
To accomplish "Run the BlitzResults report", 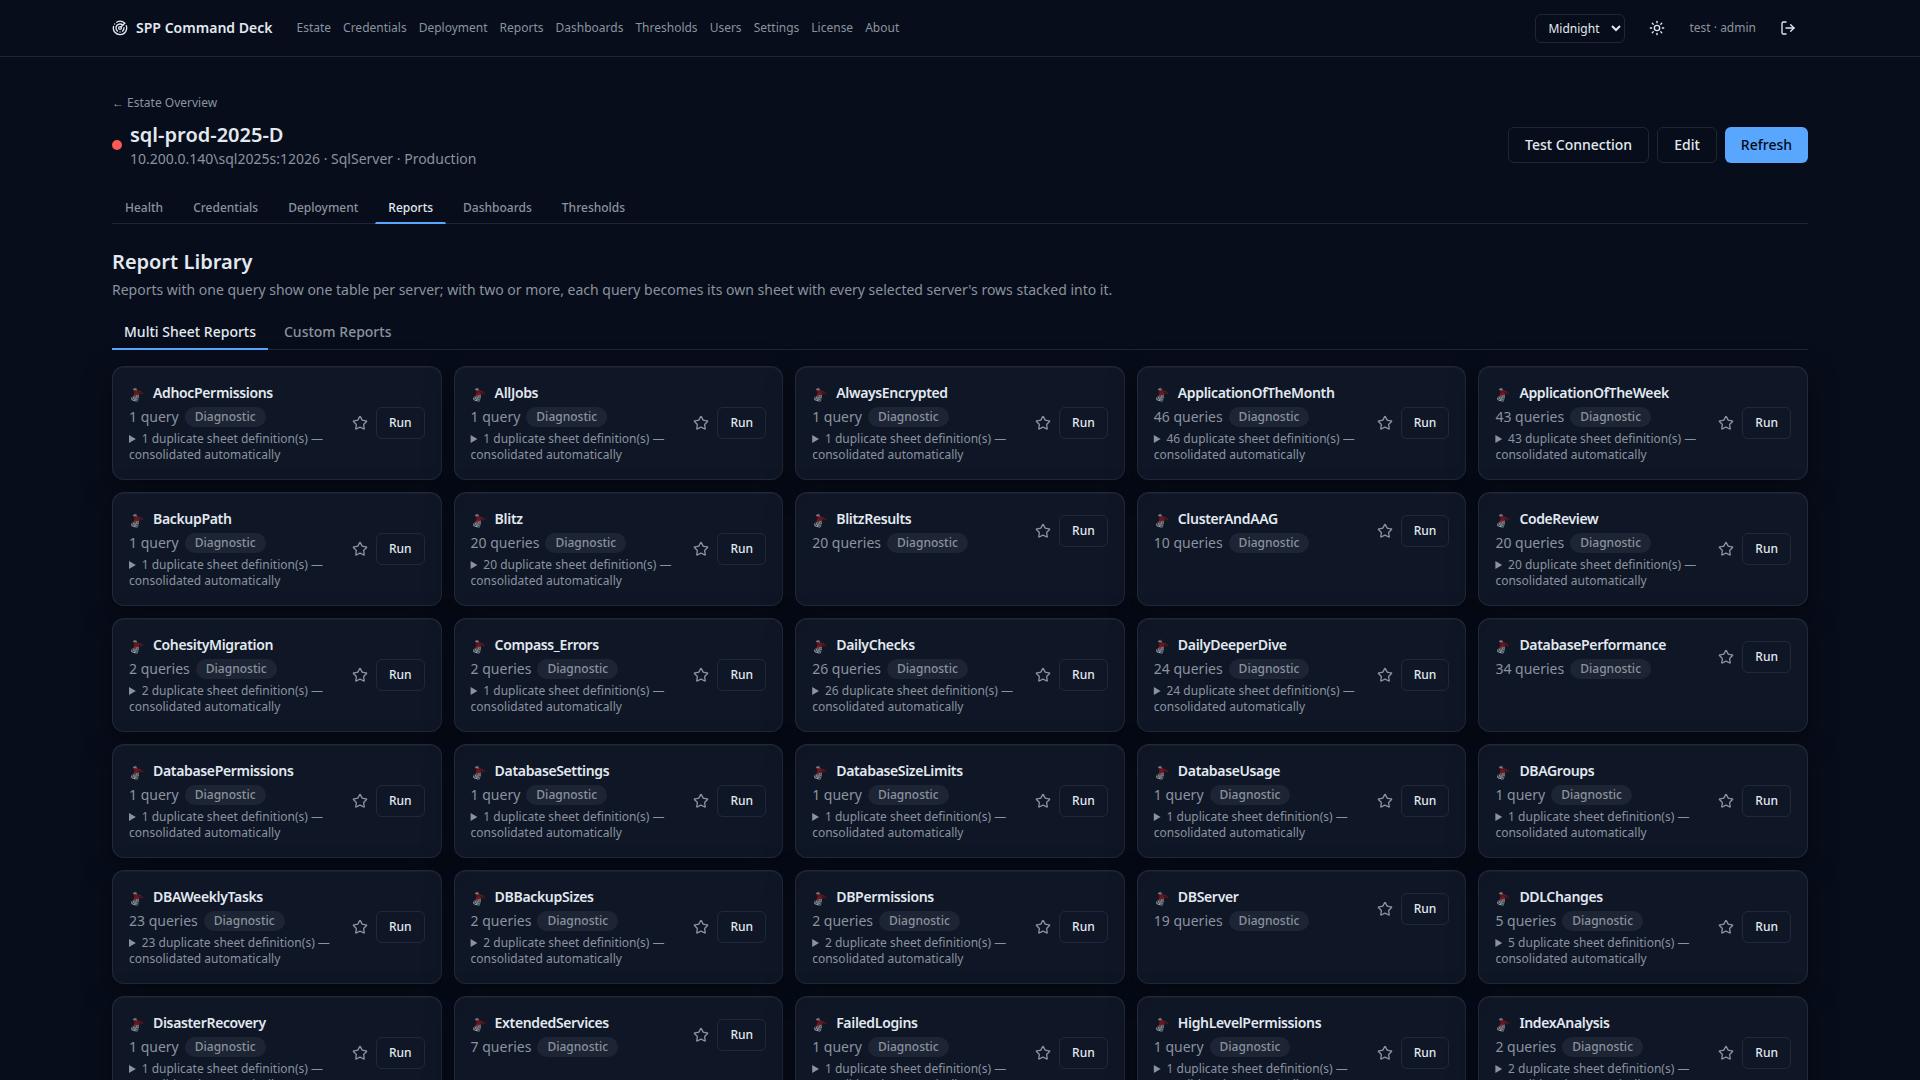I will [x=1083, y=531].
